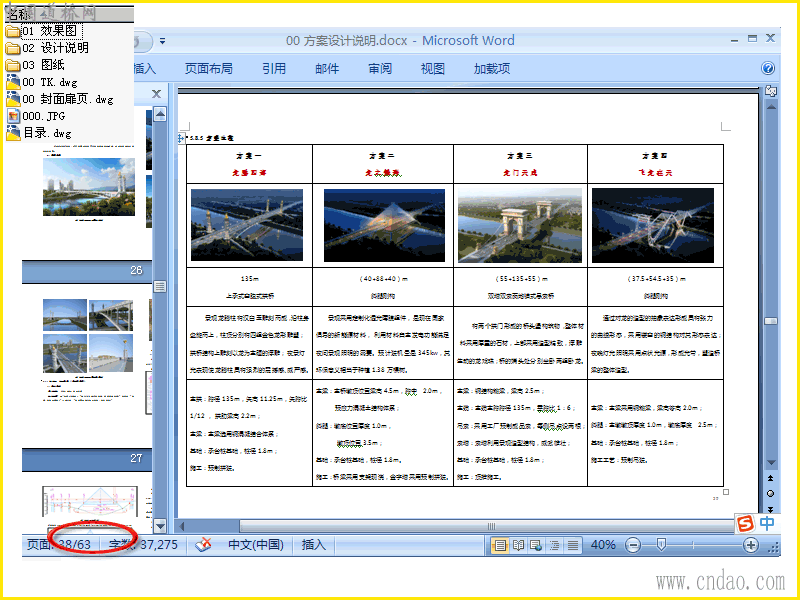Click the zoom out minus button
The image size is (800, 600).
pos(633,545)
